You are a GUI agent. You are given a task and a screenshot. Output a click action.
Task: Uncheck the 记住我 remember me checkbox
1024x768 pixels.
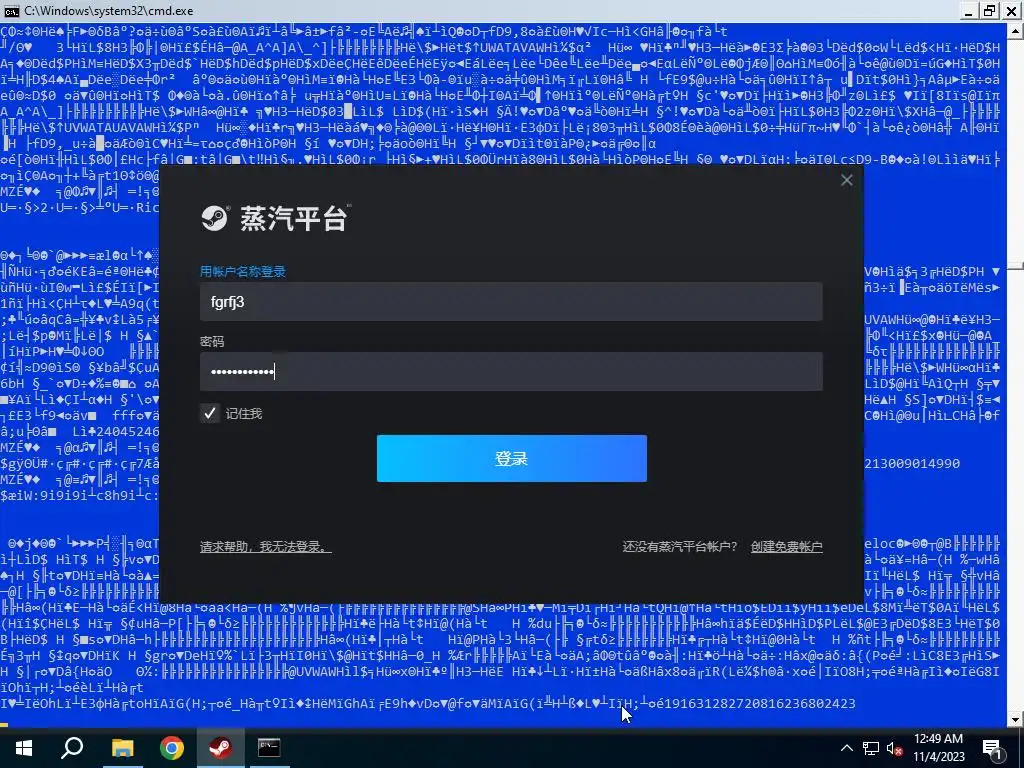(210, 413)
